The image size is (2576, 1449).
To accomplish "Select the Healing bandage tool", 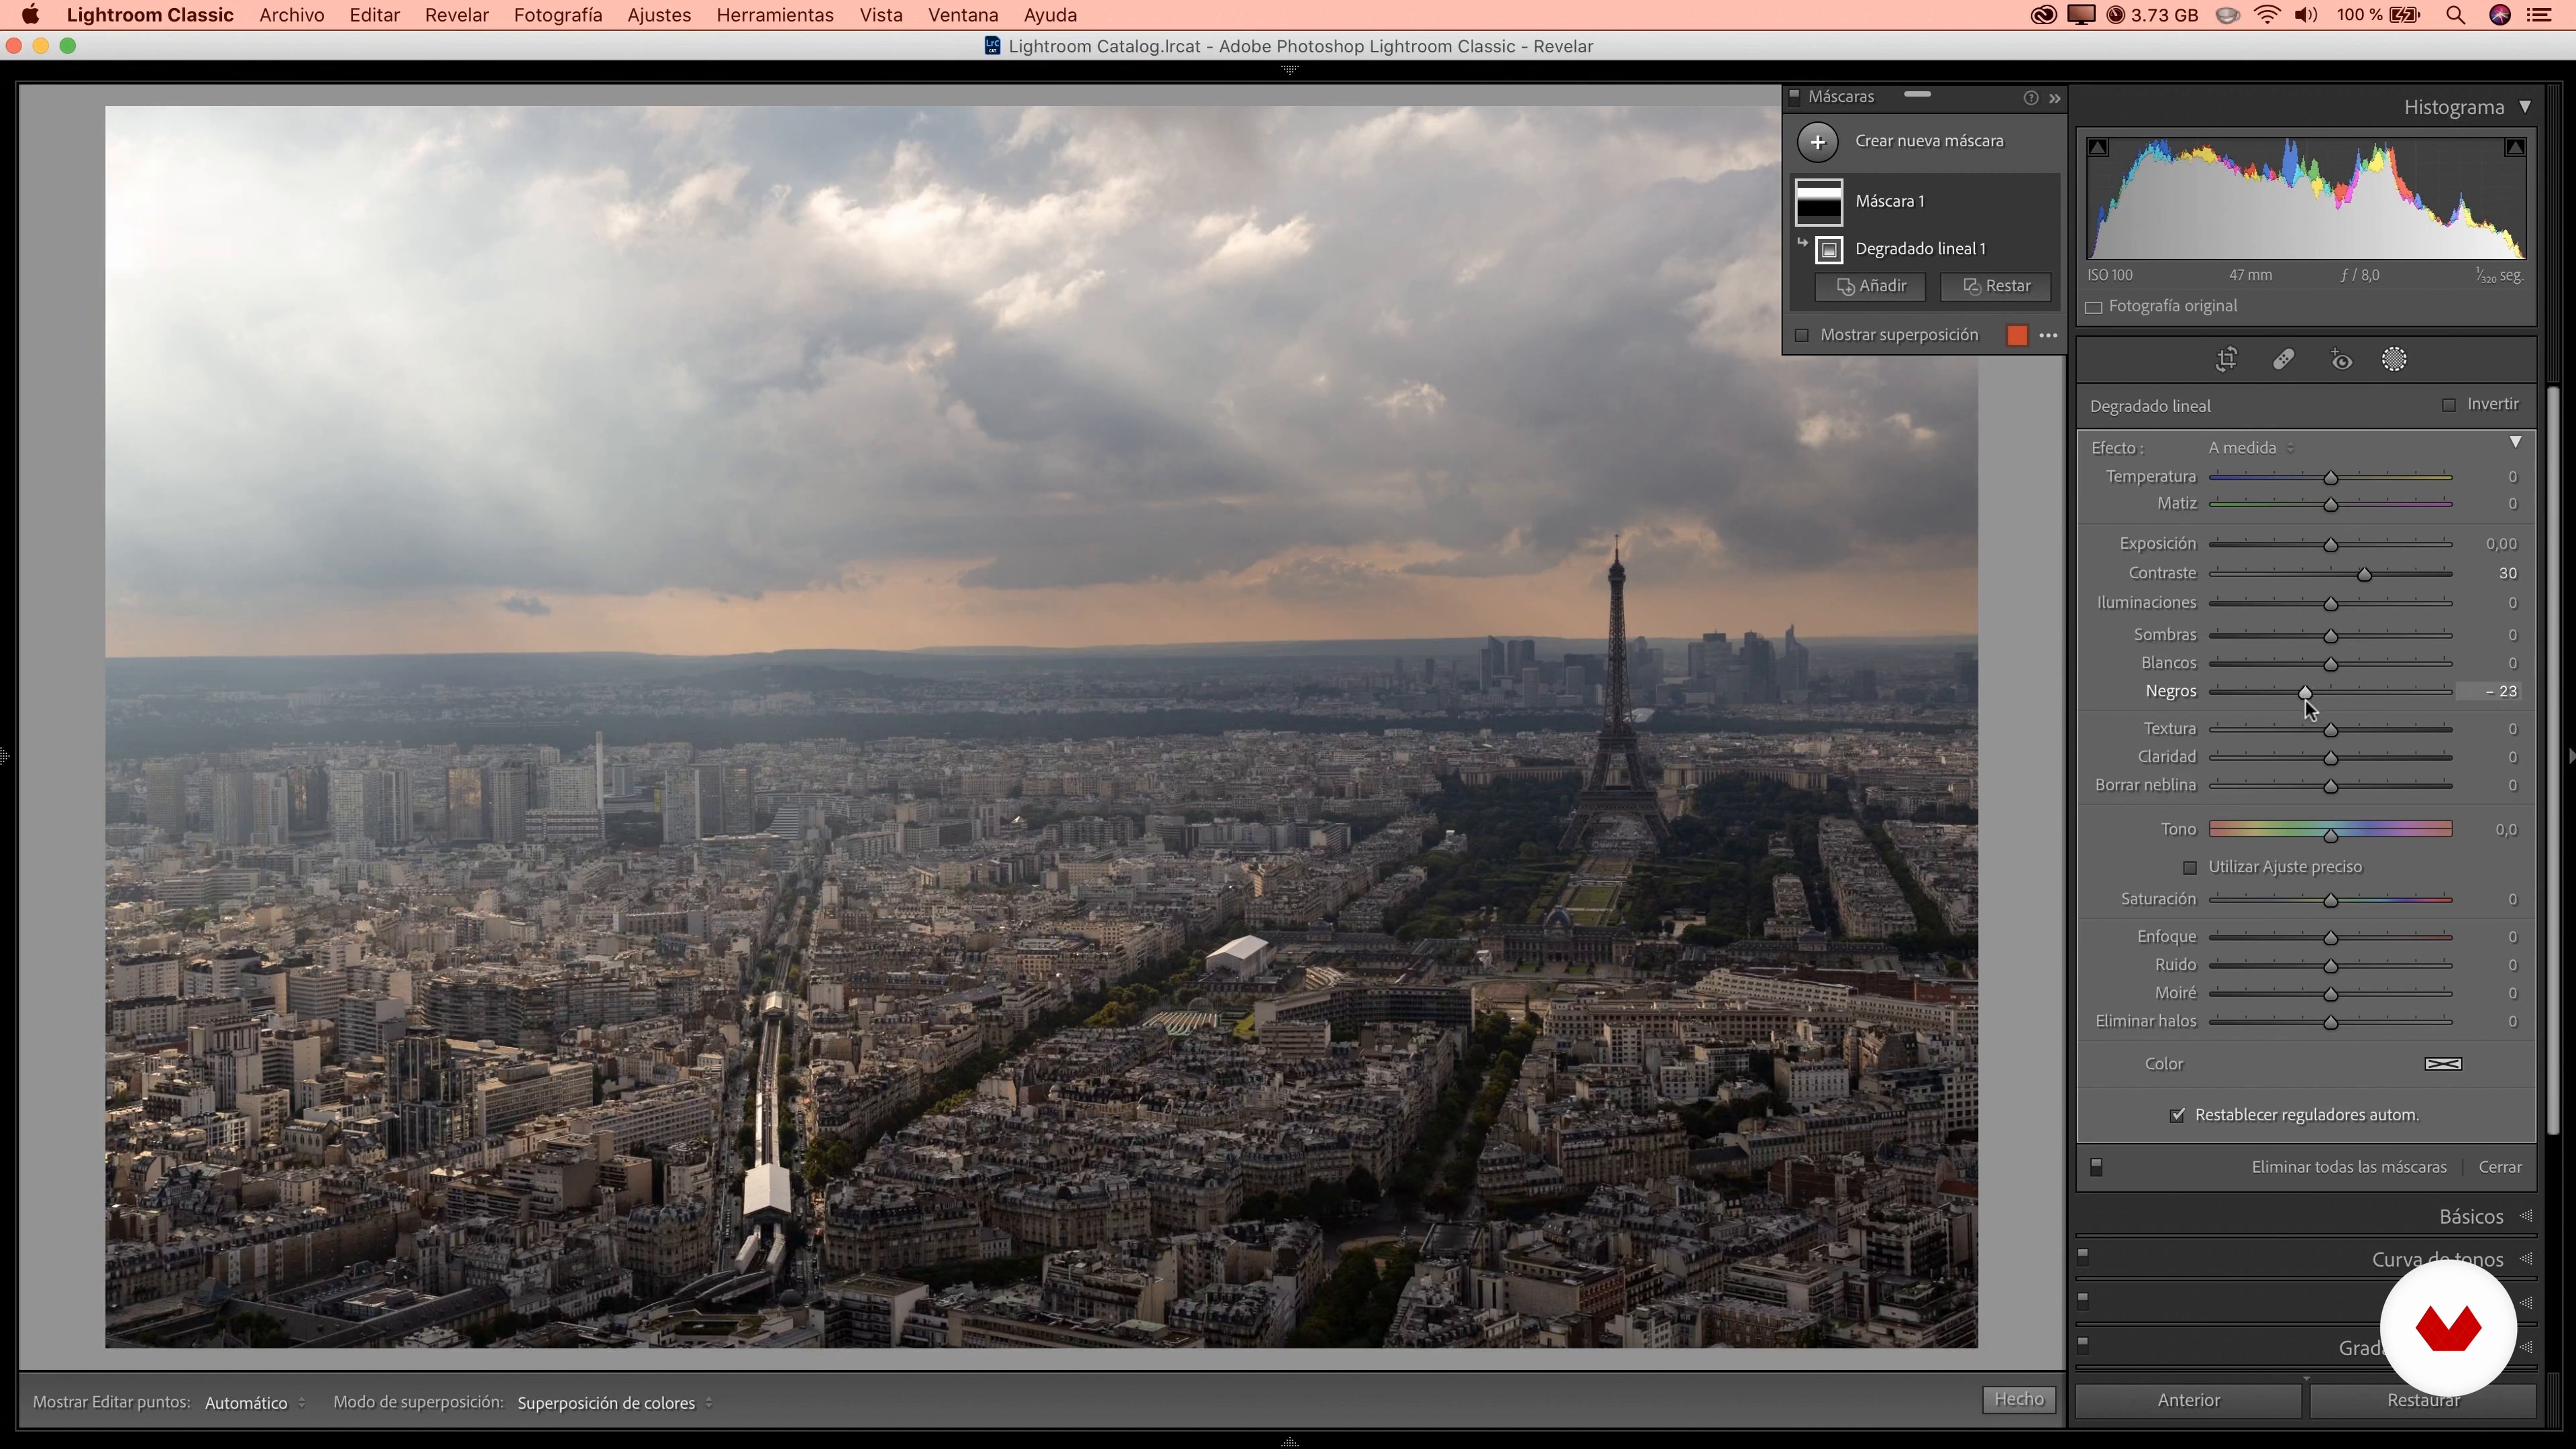I will (x=2283, y=360).
